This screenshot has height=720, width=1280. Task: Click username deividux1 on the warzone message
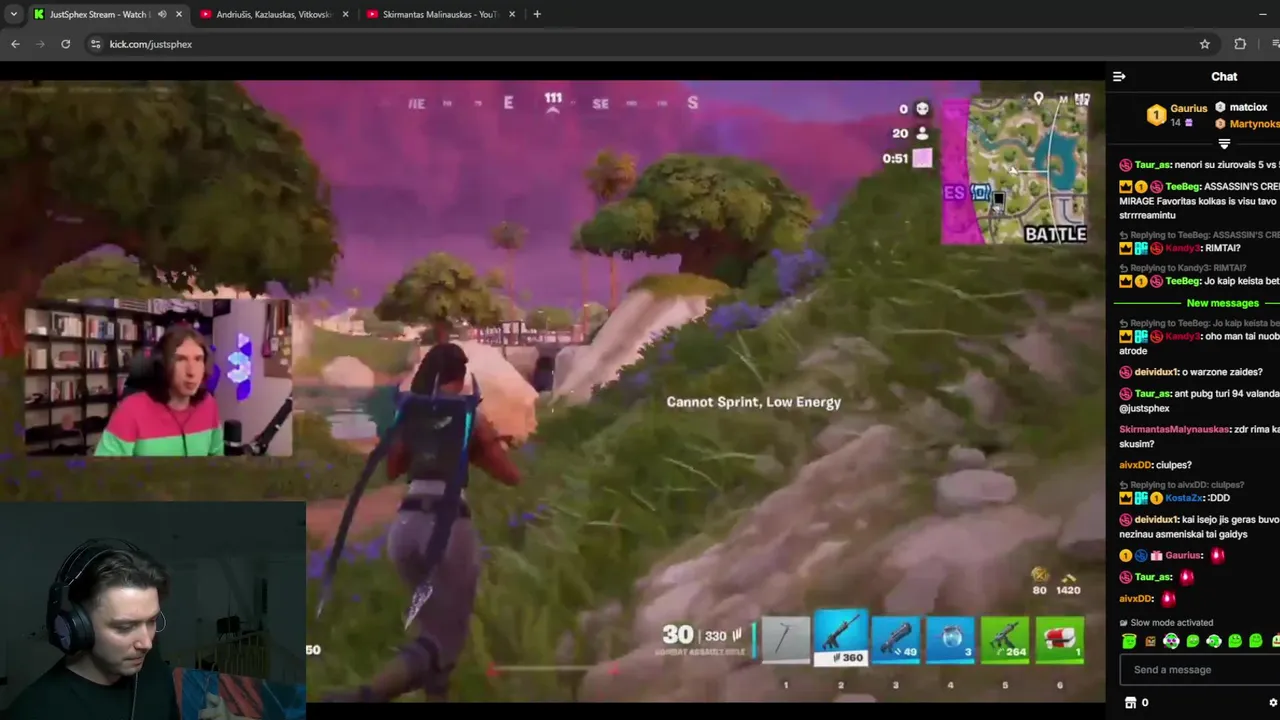1157,372
